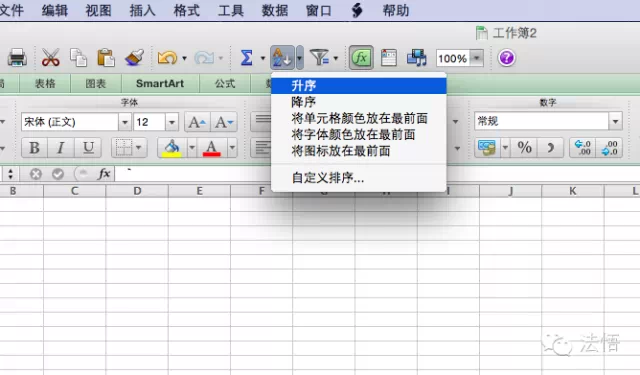
Task: Apply yellow fill color bucket
Action: [x=172, y=148]
